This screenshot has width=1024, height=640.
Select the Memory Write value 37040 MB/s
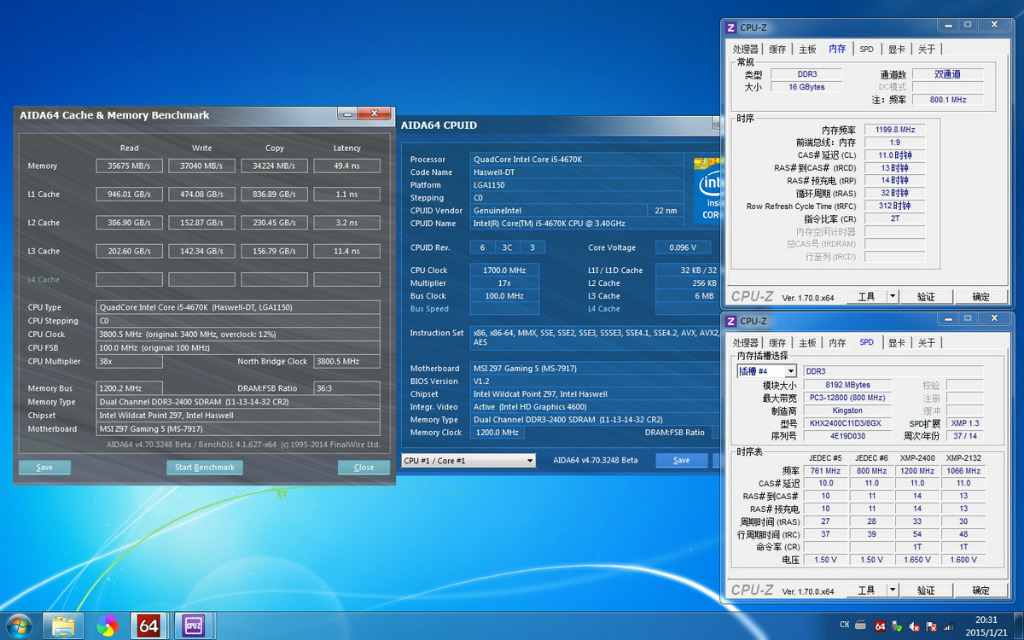tap(202, 166)
